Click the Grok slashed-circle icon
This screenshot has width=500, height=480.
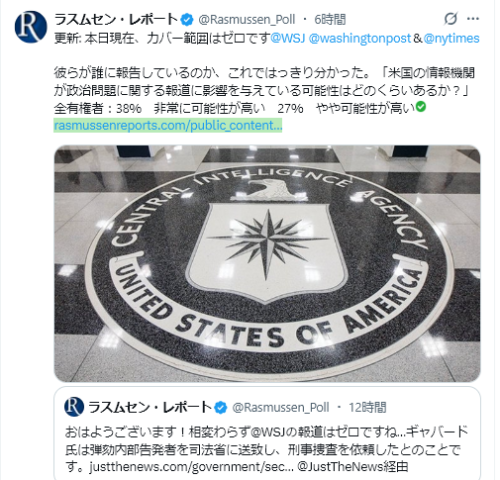click(x=451, y=19)
